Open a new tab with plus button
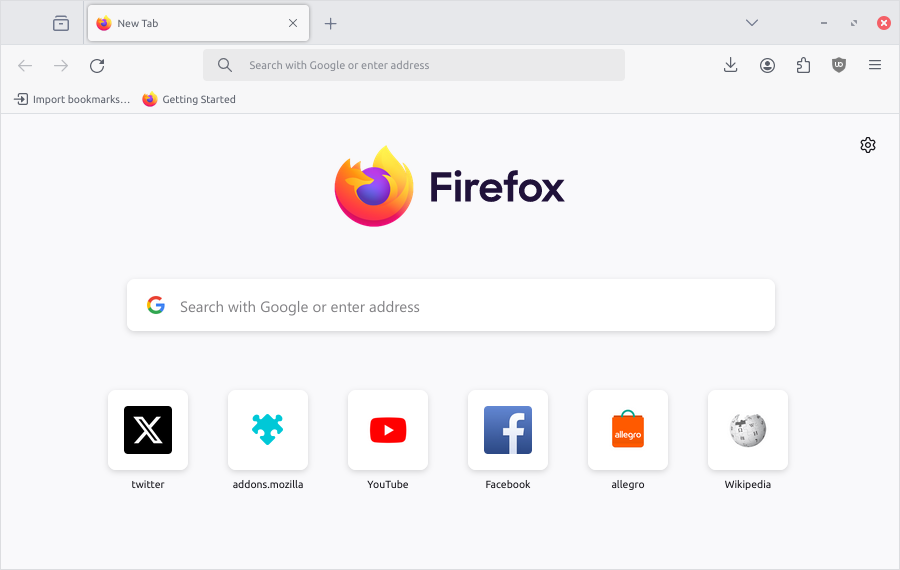The height and width of the screenshot is (570, 900). (330, 24)
